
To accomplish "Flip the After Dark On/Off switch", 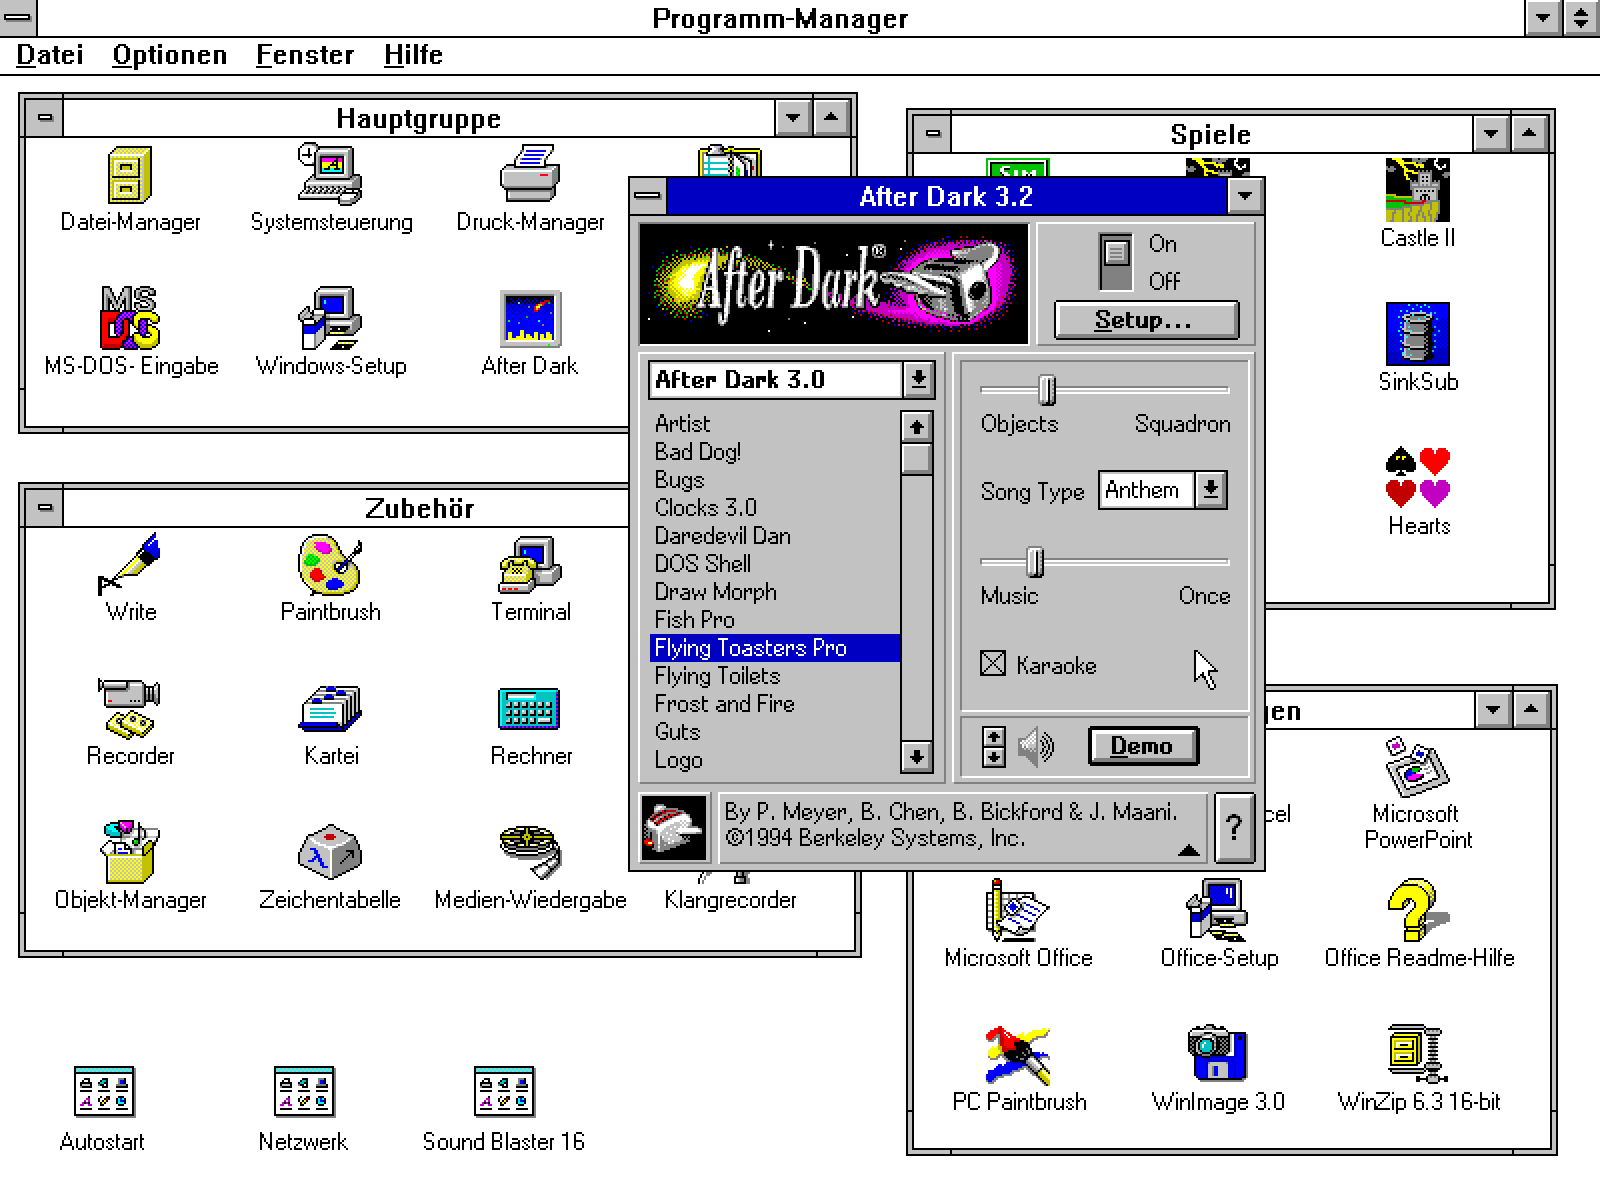I will [x=1115, y=262].
